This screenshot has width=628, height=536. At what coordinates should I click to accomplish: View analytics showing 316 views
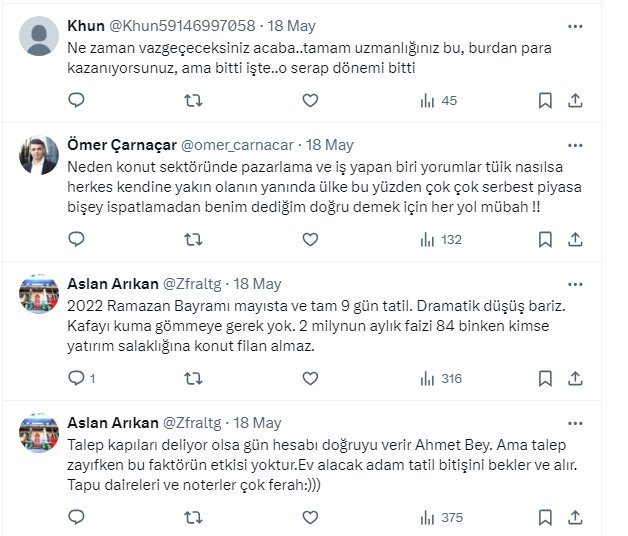tap(439, 378)
